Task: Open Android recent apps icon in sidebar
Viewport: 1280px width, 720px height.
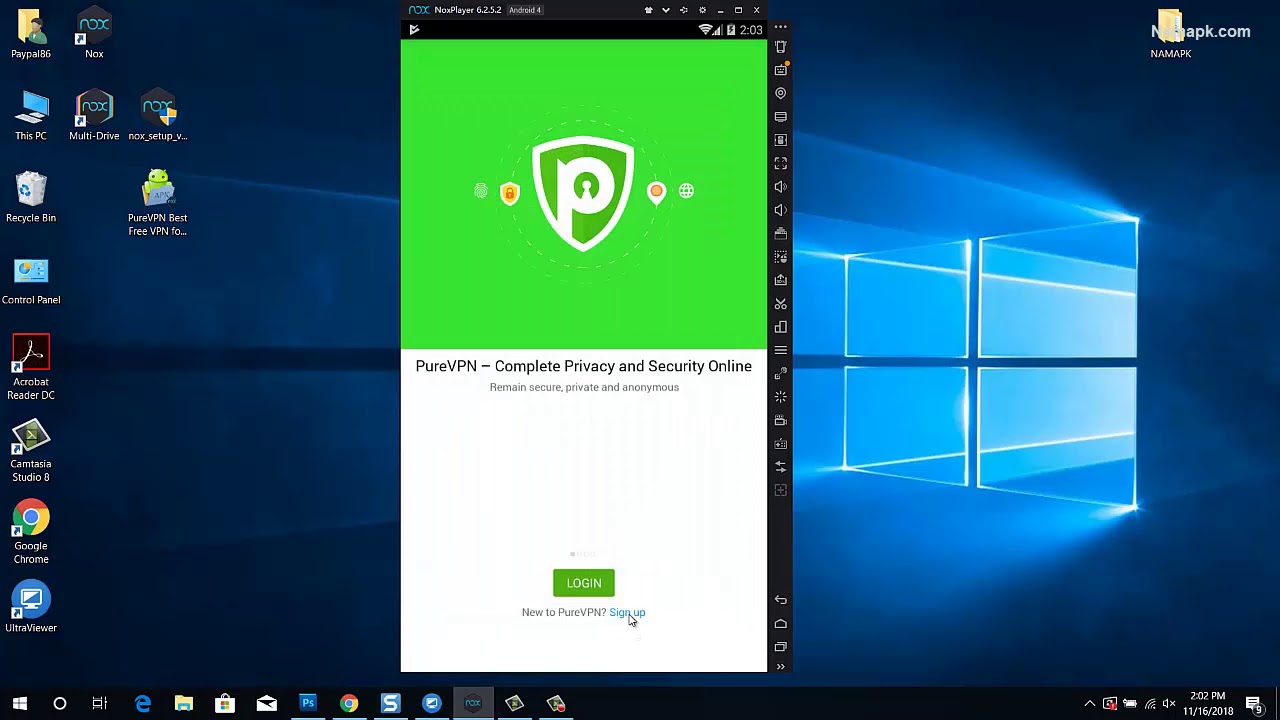Action: (x=781, y=647)
